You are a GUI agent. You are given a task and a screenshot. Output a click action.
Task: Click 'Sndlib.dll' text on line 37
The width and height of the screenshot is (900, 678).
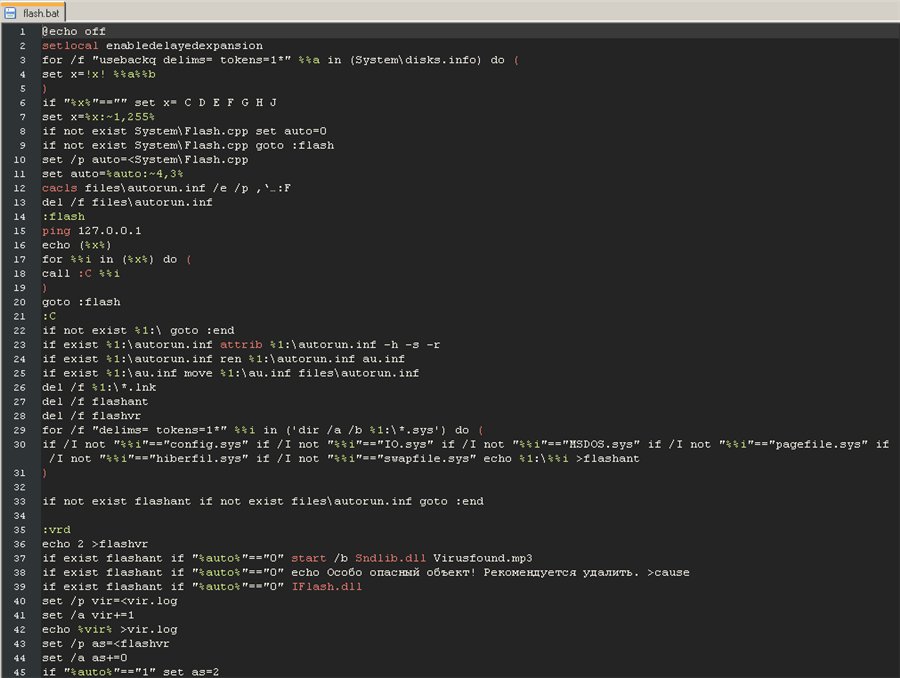(390, 558)
